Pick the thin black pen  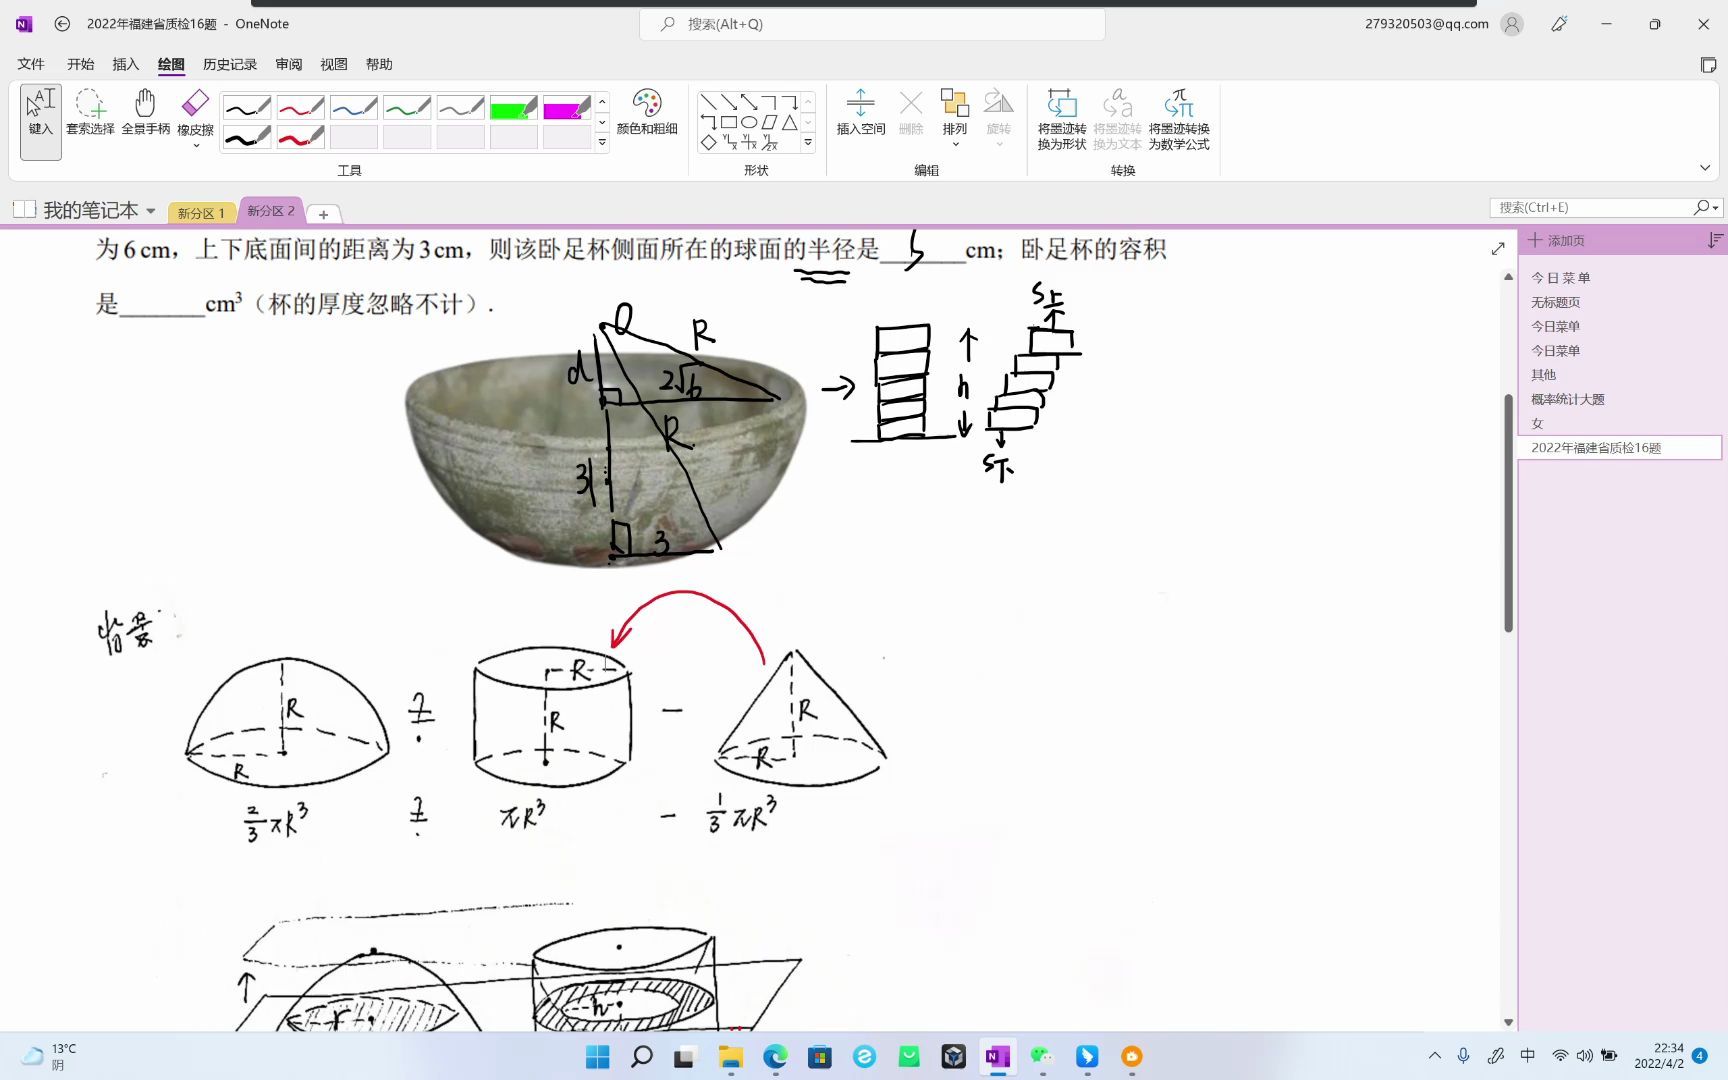(247, 107)
